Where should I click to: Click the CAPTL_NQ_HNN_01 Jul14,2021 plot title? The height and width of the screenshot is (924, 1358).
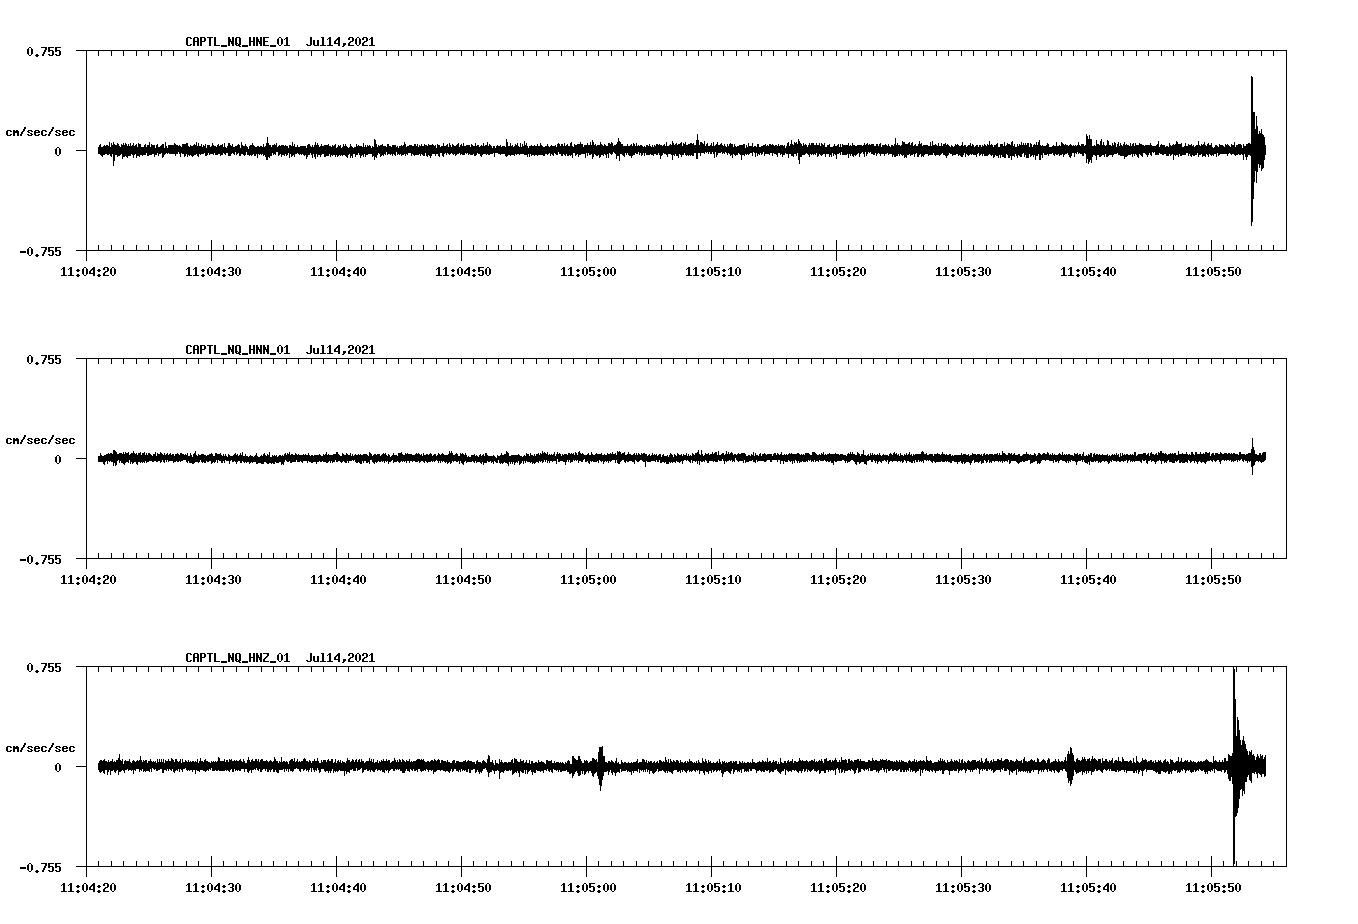(x=280, y=350)
